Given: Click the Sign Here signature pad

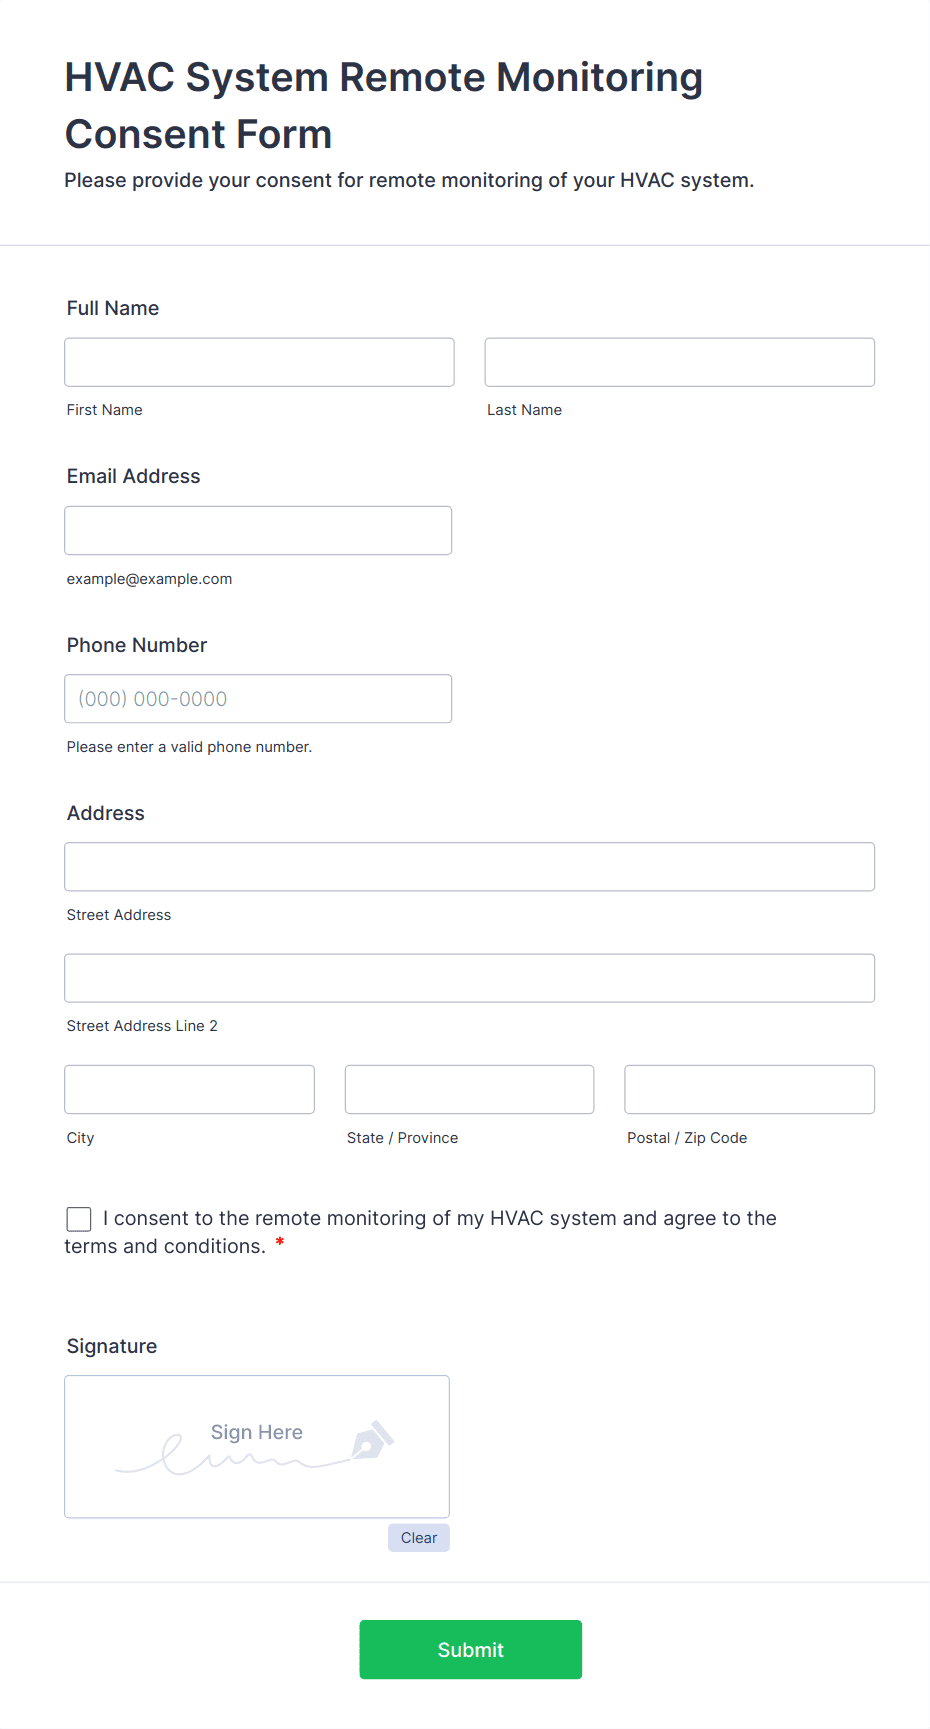Looking at the screenshot, I should tap(257, 1447).
